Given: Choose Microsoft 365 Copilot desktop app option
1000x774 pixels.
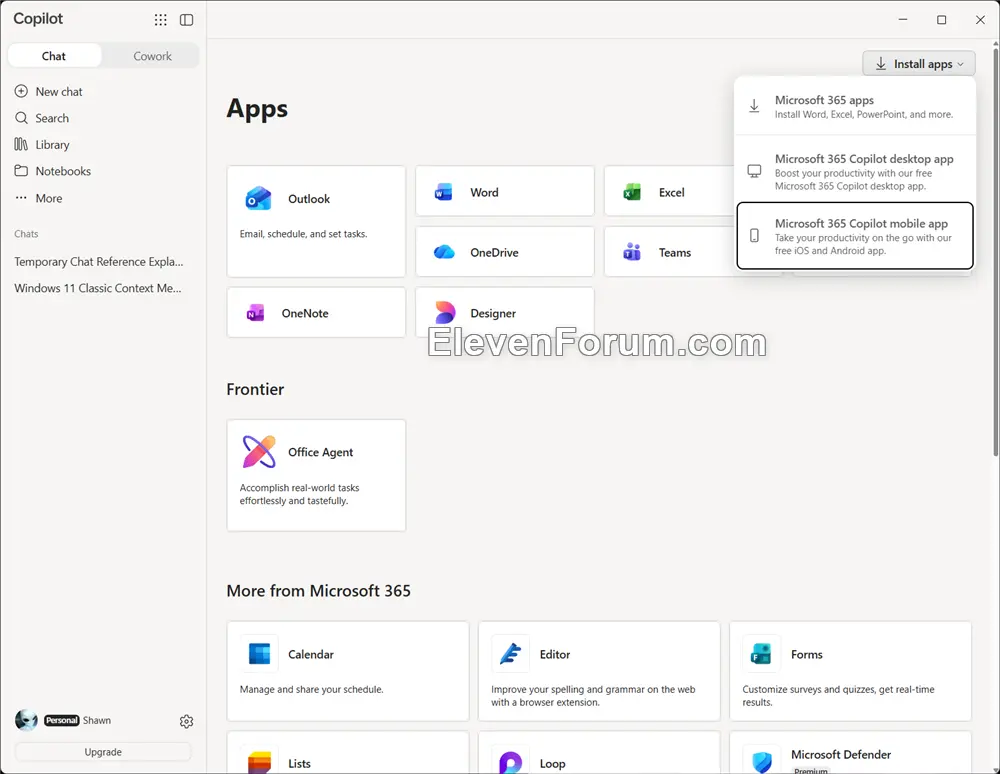Looking at the screenshot, I should click(855, 172).
